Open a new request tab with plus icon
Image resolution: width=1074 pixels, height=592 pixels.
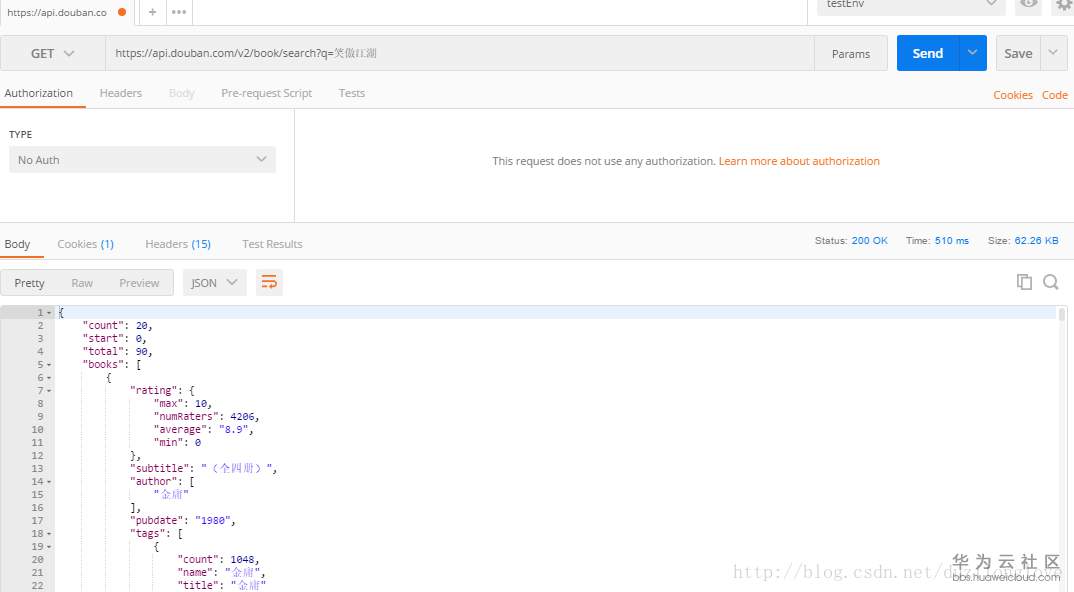(x=152, y=12)
